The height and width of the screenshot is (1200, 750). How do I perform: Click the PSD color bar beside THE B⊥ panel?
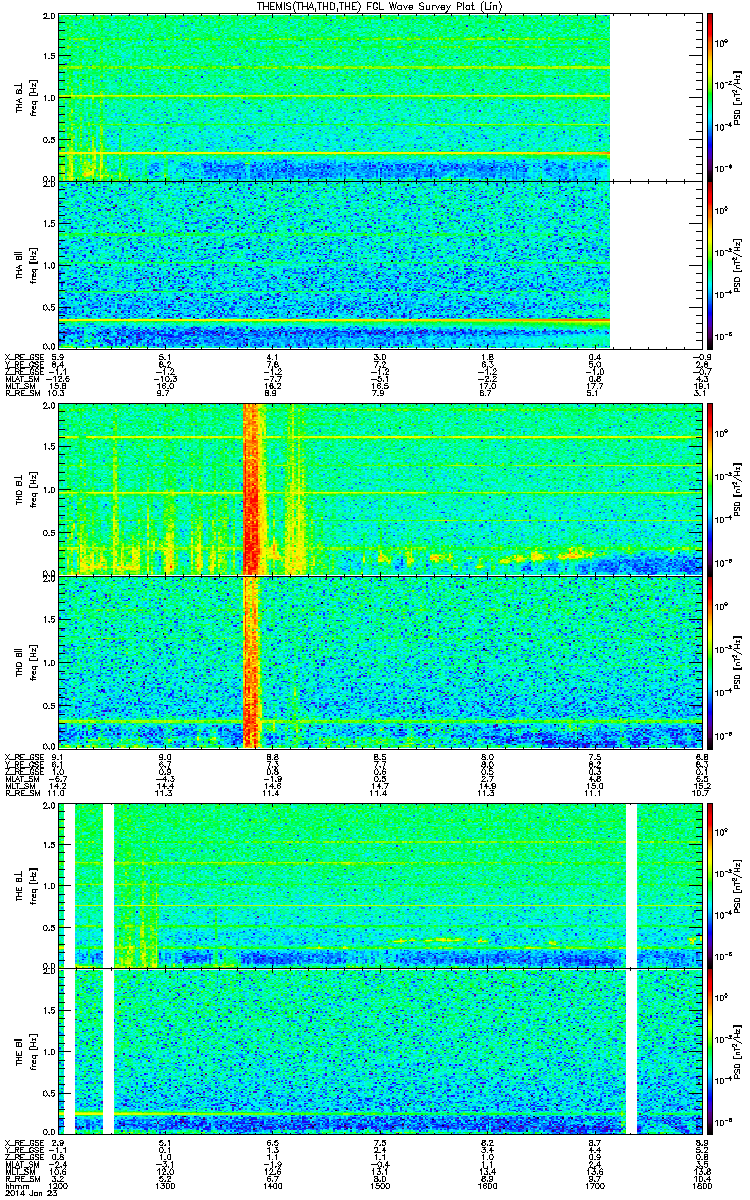(709, 885)
